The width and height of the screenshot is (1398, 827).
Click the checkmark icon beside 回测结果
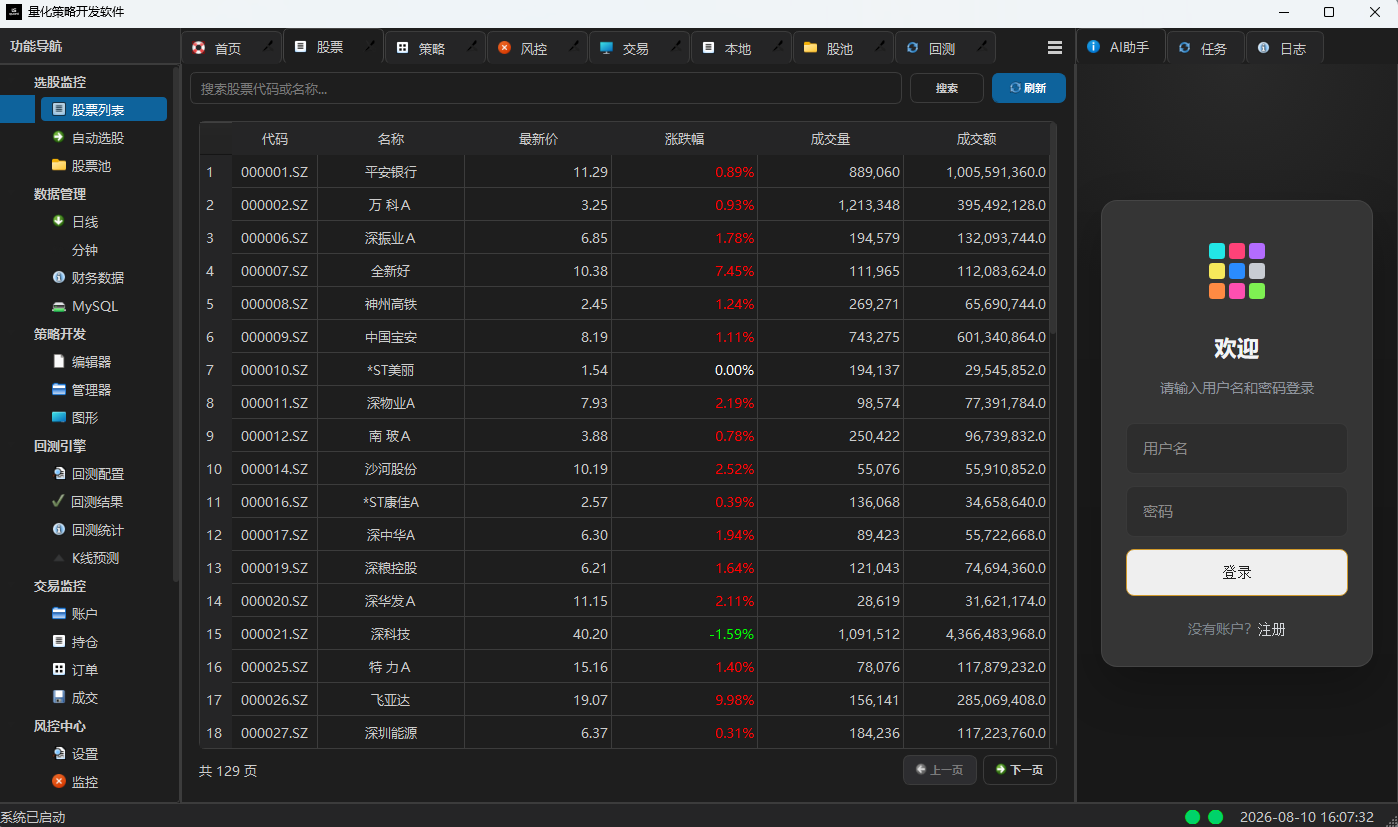tap(59, 502)
